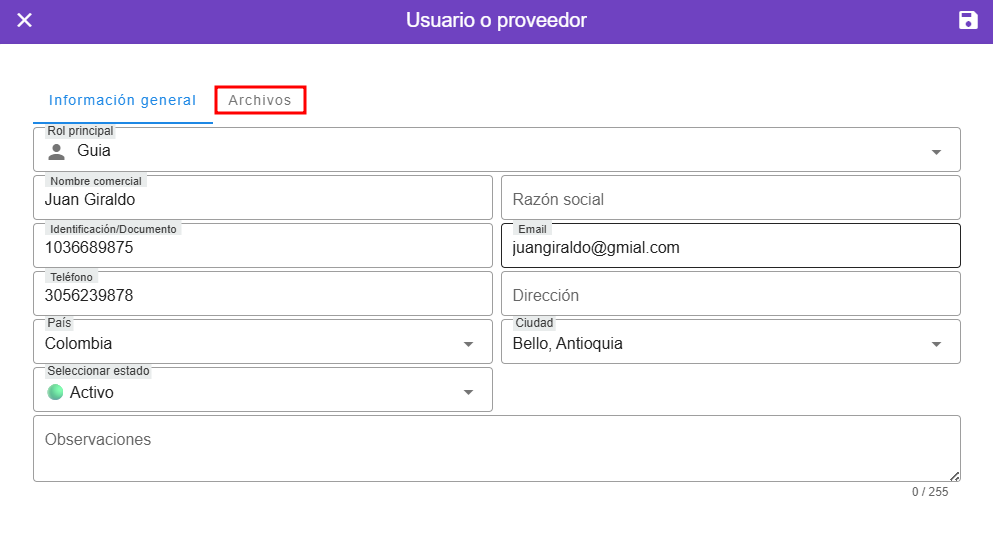Click the save floppy disk icon
The width and height of the screenshot is (993, 538).
967,21
